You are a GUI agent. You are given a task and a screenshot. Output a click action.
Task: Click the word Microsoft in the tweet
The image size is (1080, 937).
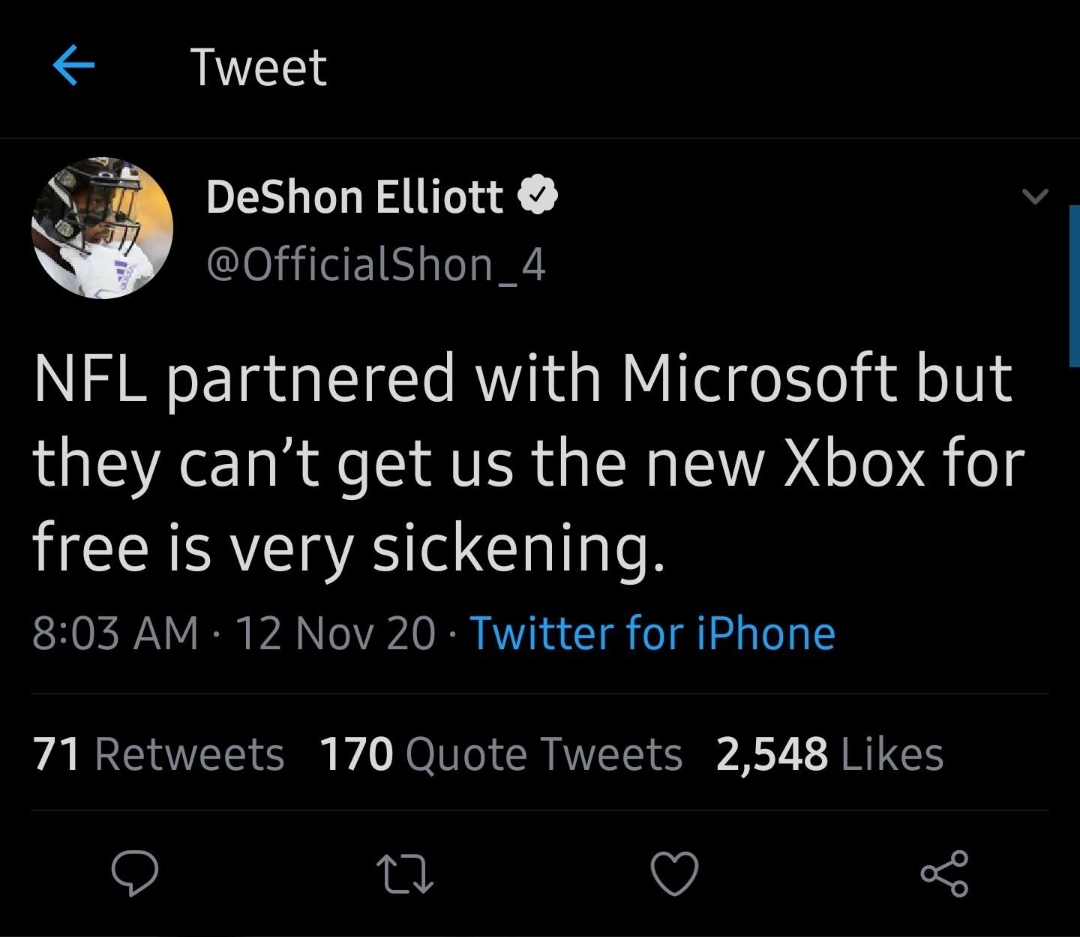click(759, 380)
